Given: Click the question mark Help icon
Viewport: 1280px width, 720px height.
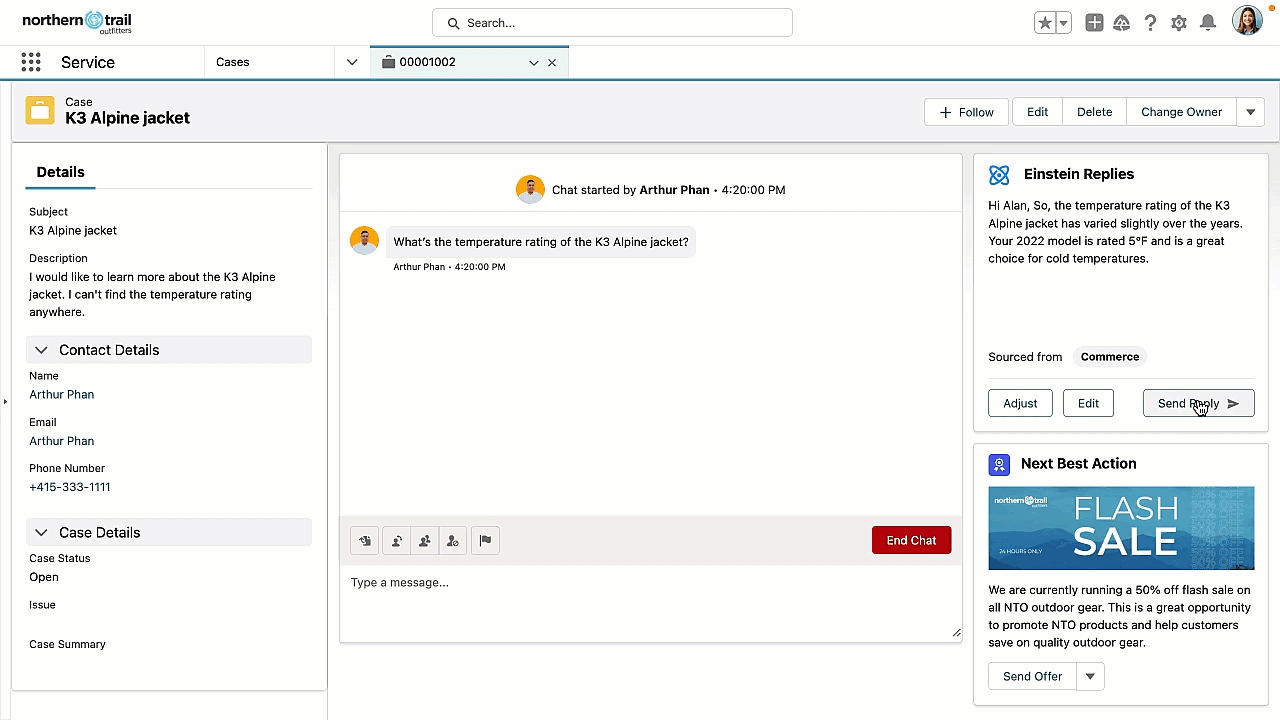Looking at the screenshot, I should [x=1151, y=23].
